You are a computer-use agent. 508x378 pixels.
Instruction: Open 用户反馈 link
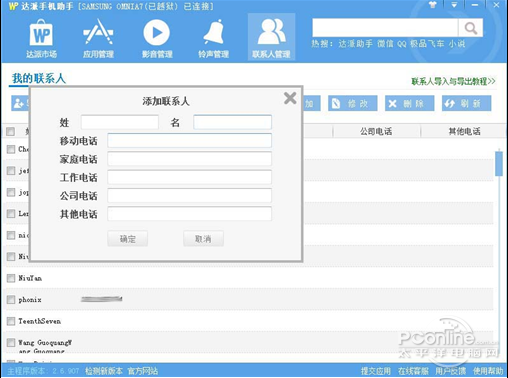pos(450,371)
